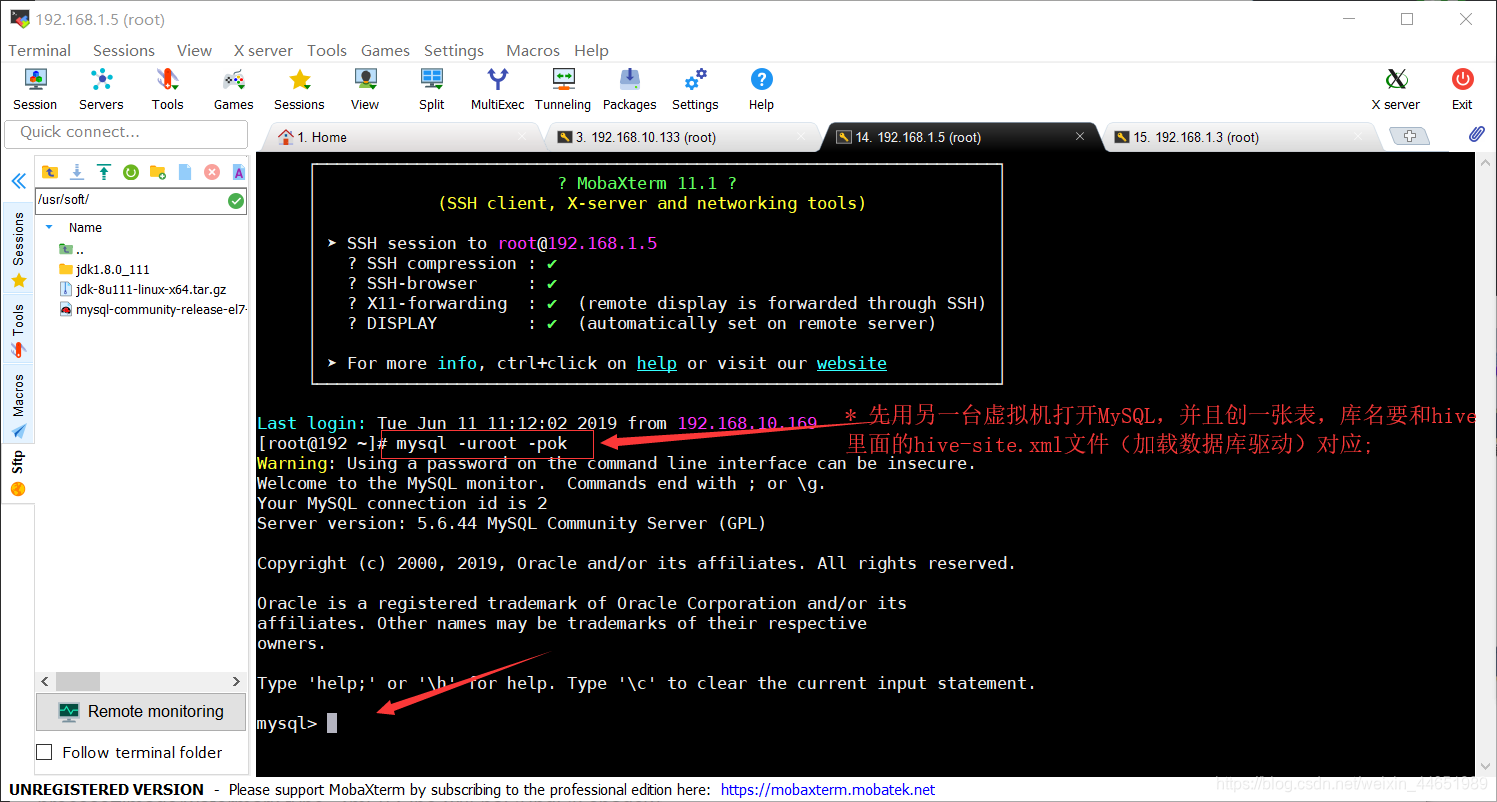Open the Sessions menu in menu bar
The width and height of the screenshot is (1497, 802).
[x=124, y=50]
